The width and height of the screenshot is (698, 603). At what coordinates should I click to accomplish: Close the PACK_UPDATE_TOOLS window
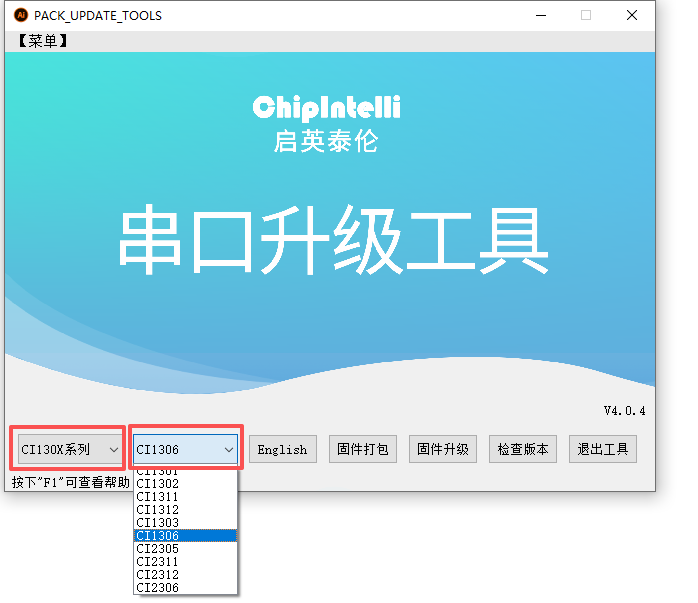(x=632, y=15)
